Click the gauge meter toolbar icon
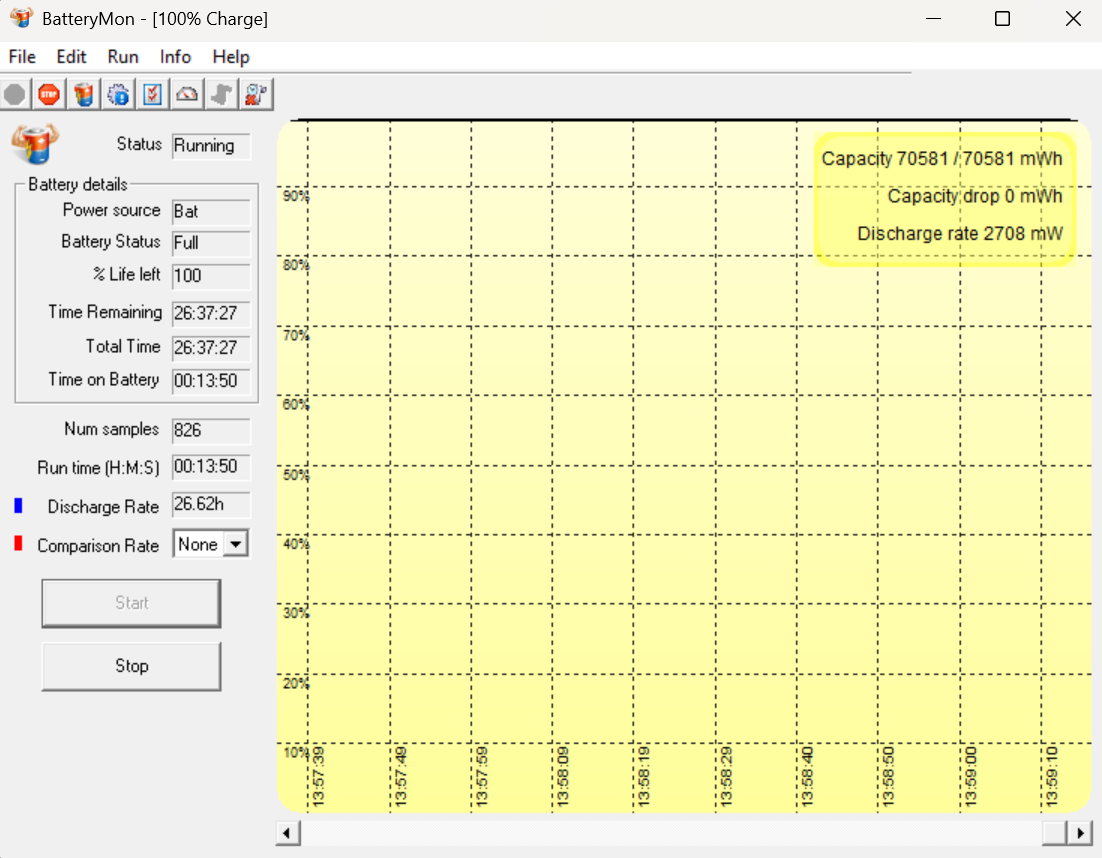The image size is (1102, 858). (x=187, y=95)
